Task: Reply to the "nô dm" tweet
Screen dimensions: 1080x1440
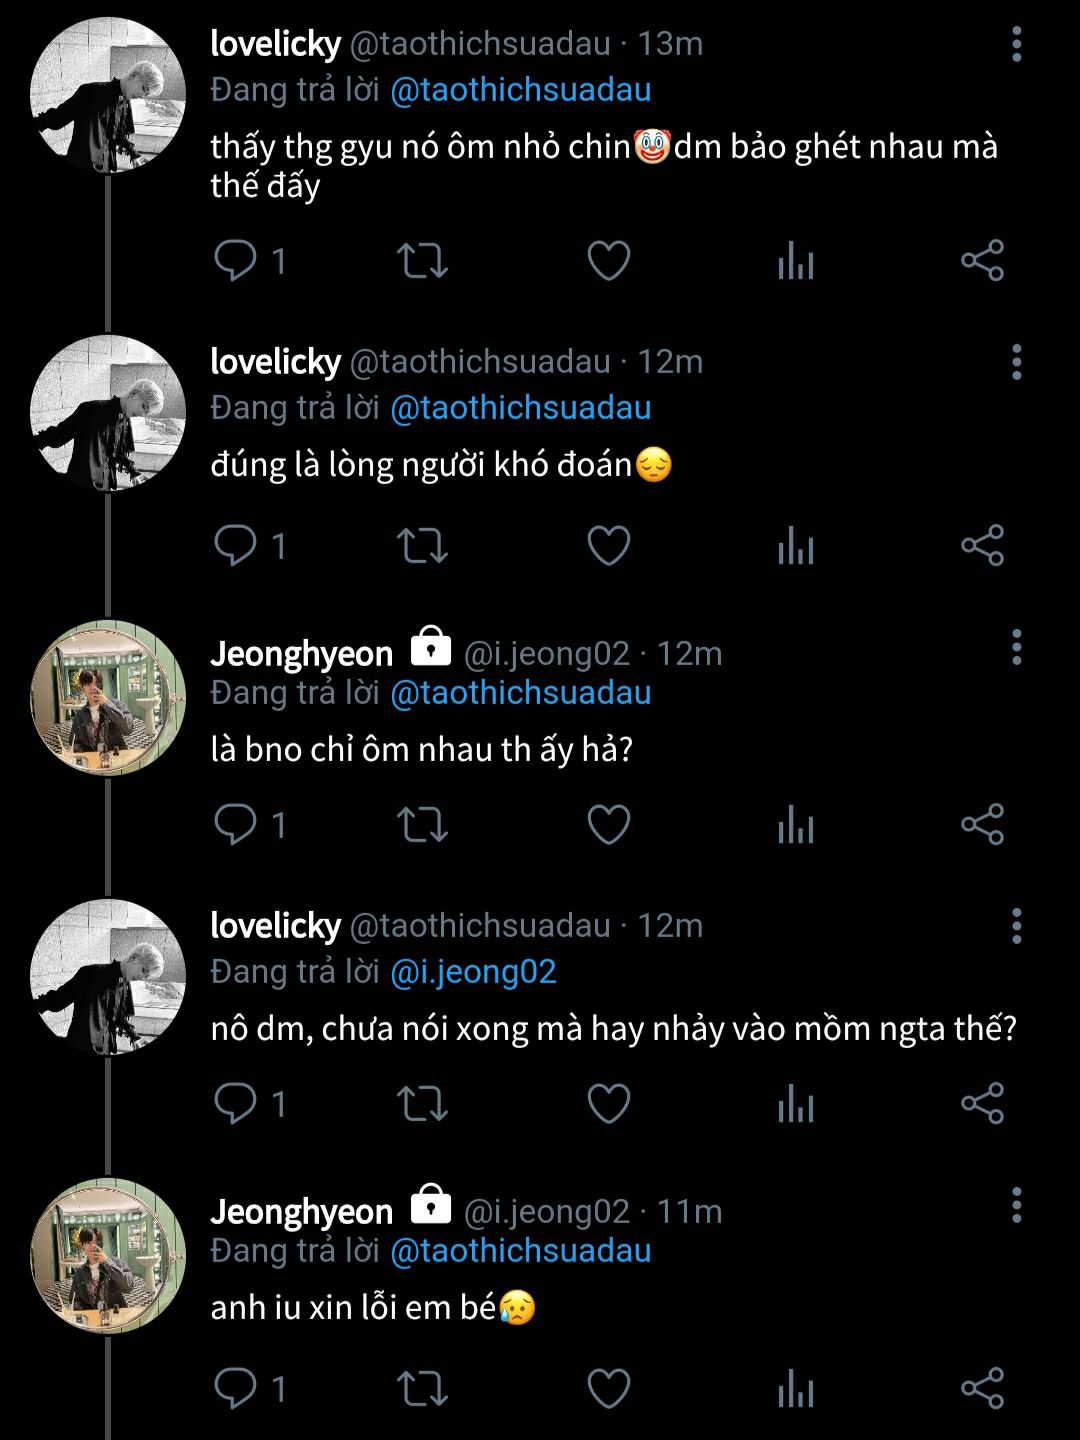Action: coord(236,1104)
